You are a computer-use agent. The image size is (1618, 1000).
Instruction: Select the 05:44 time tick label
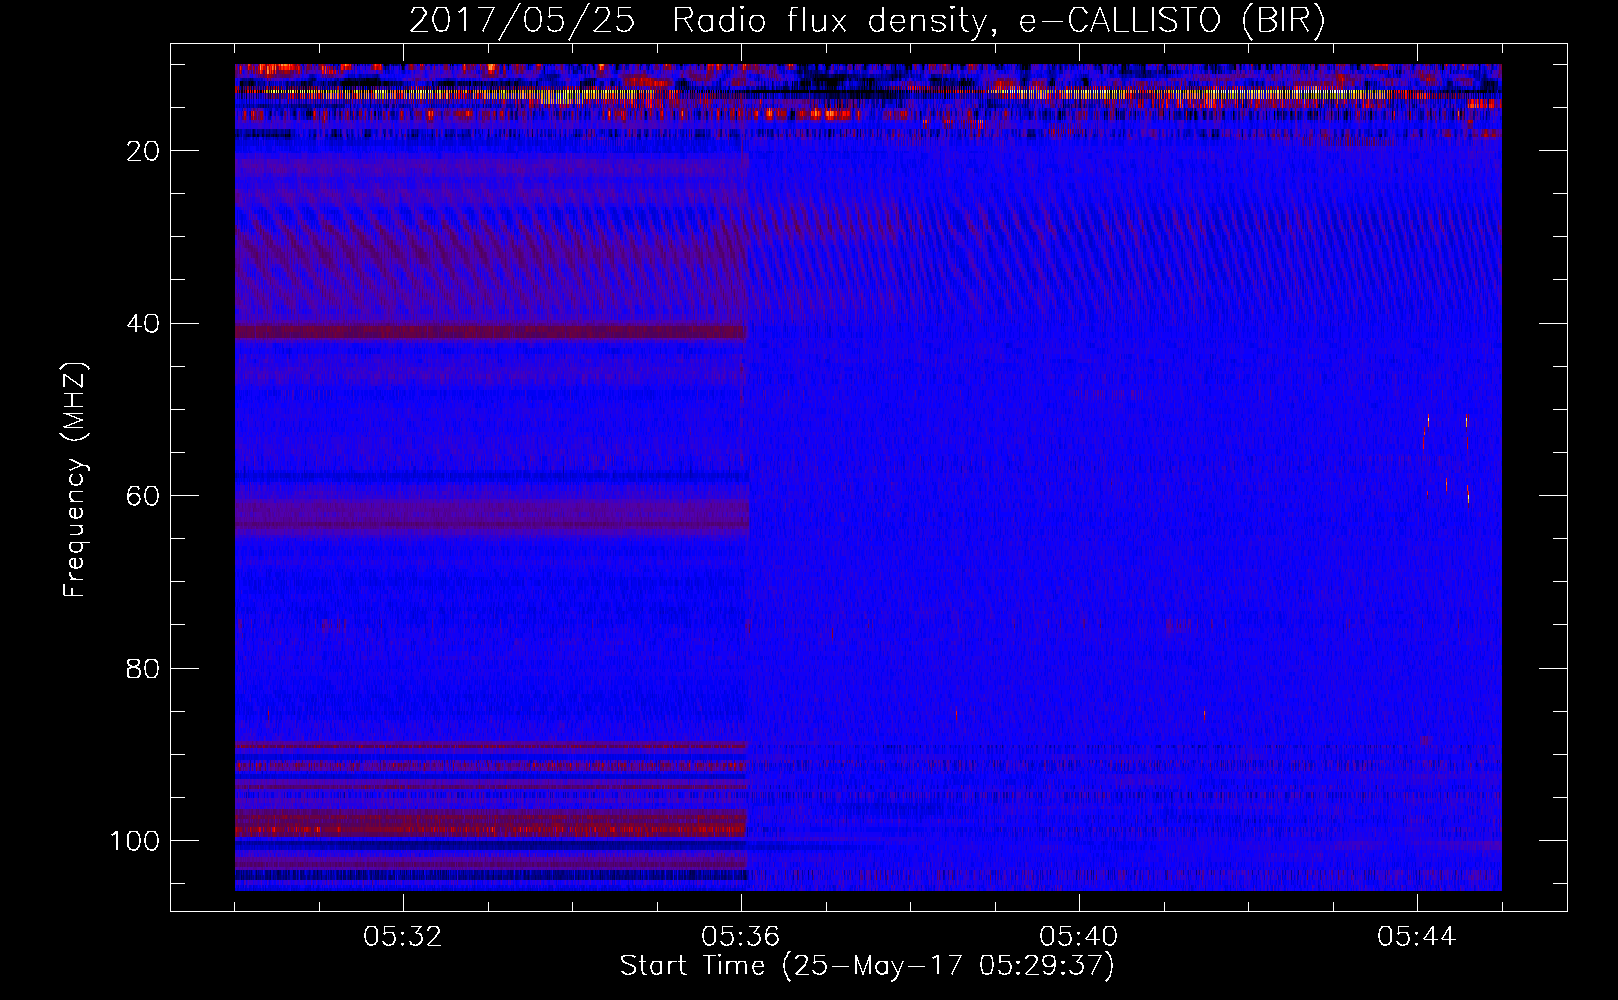point(1417,937)
